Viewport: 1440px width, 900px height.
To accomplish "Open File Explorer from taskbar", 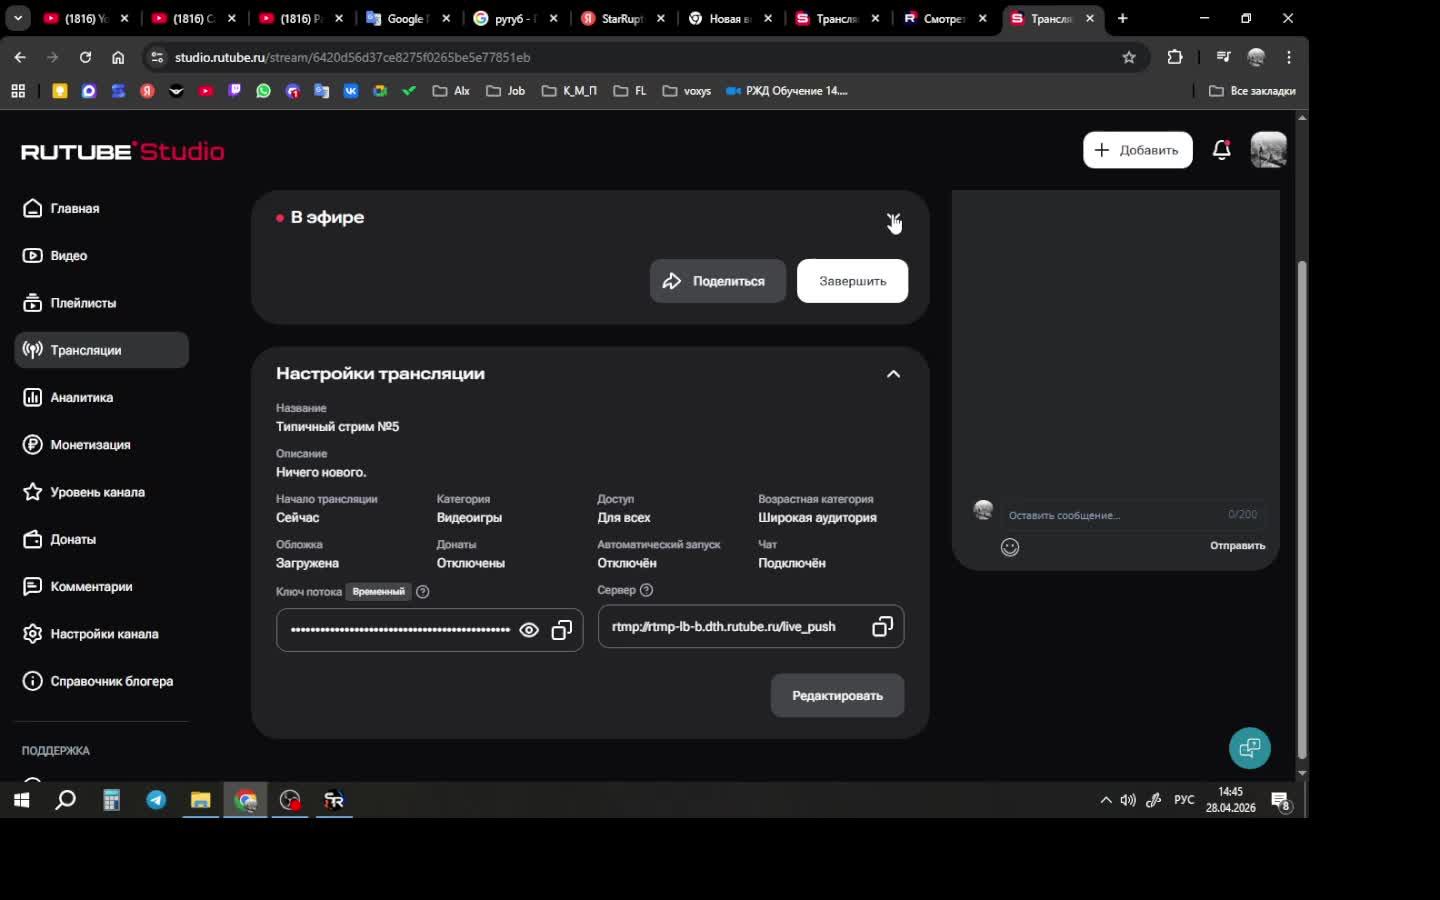I will pyautogui.click(x=201, y=800).
